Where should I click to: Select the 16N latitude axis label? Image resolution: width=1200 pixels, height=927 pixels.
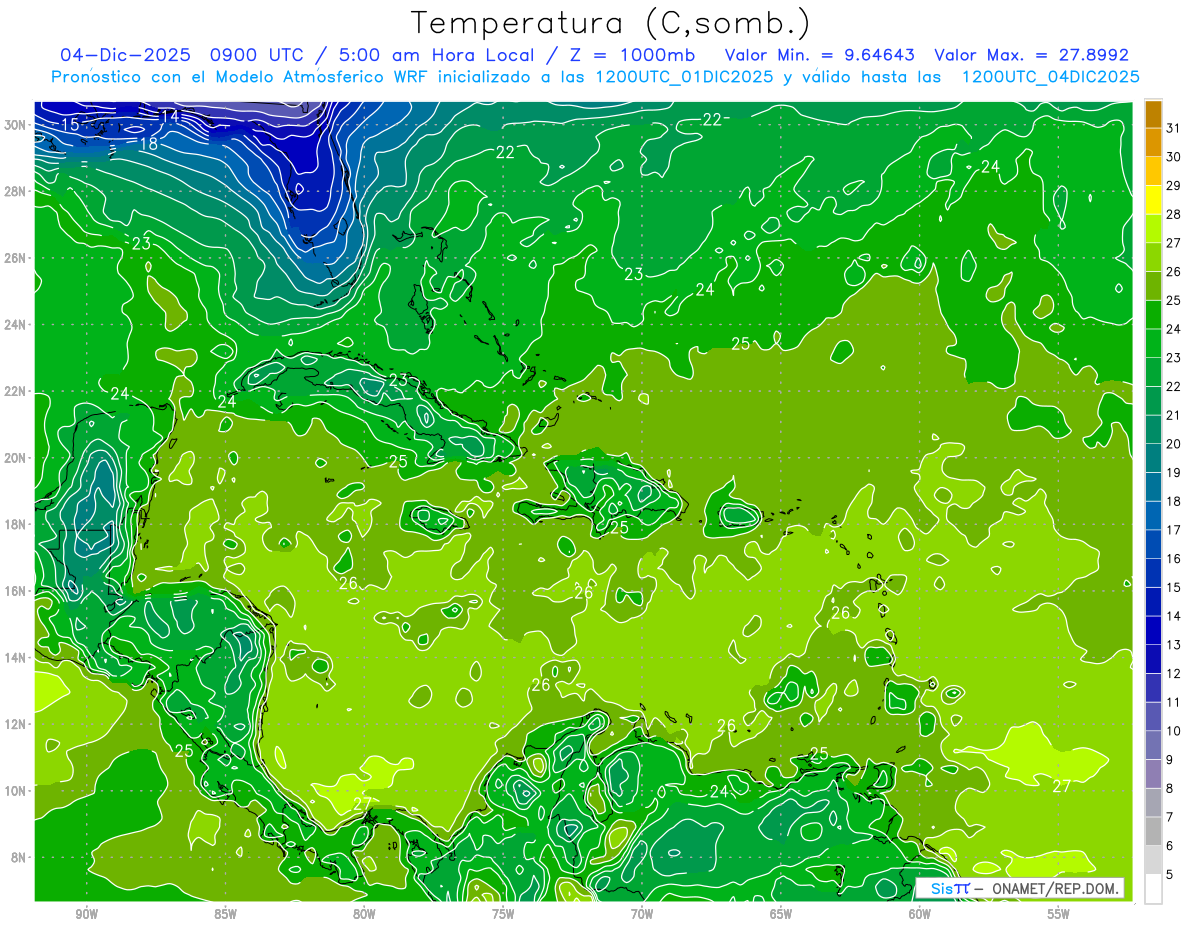coord(15,591)
